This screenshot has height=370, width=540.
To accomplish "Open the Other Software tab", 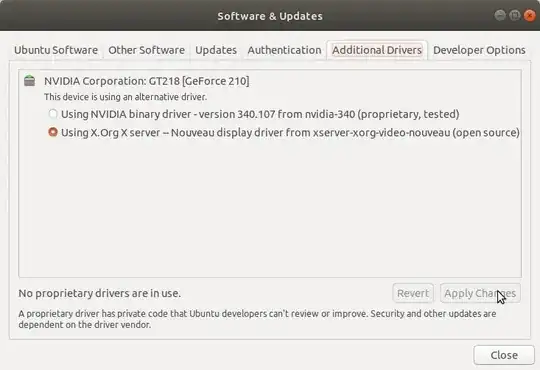I will (x=146, y=50).
